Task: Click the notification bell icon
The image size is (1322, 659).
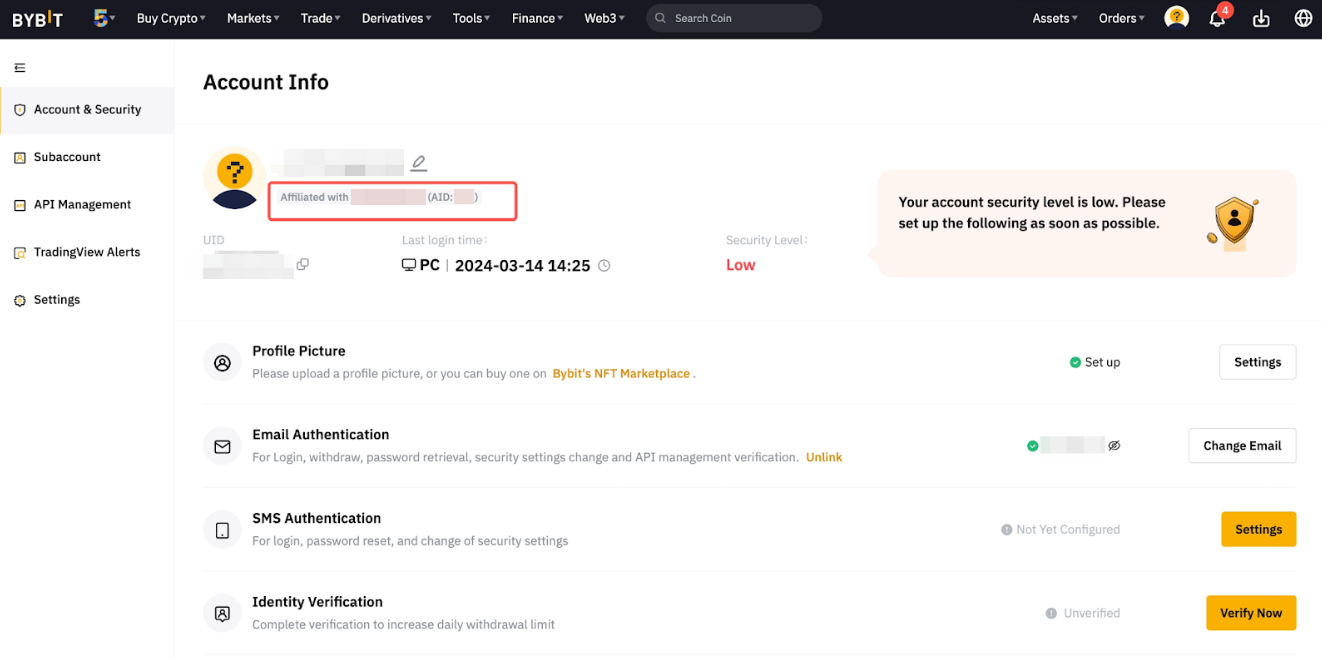Action: [1217, 19]
